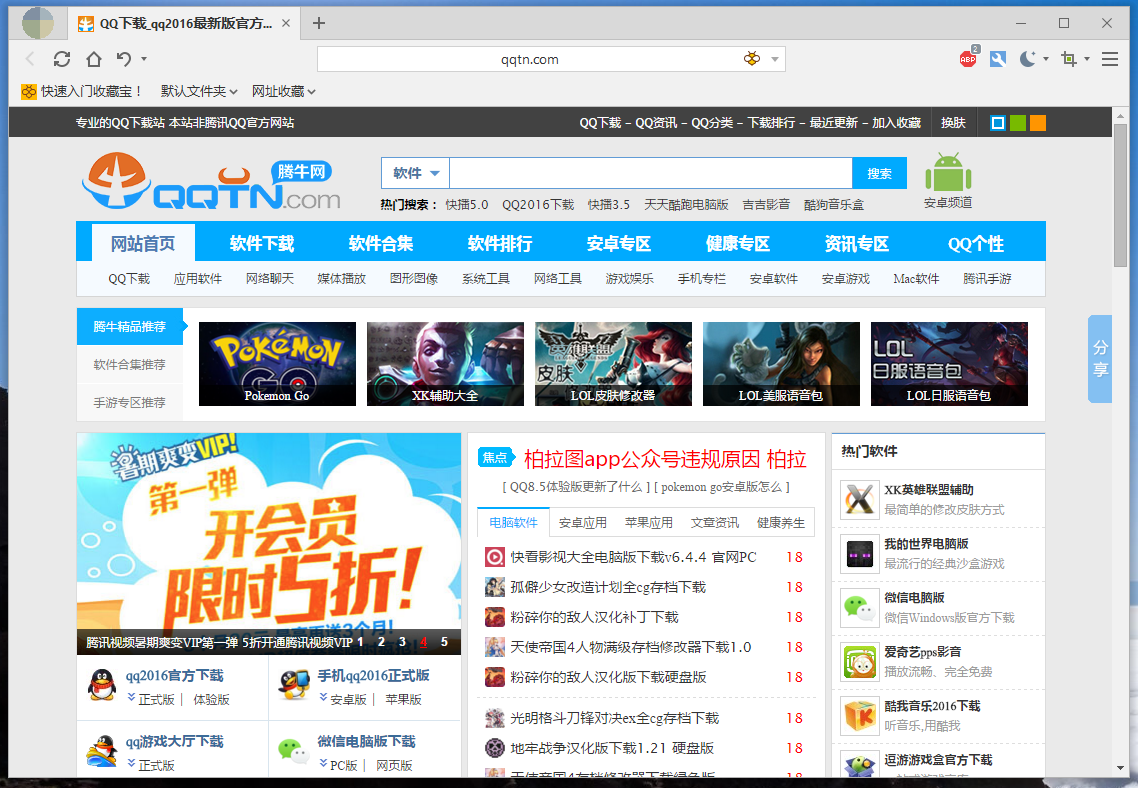Click the screenshot crop icon
The width and height of the screenshot is (1138, 788).
tap(1069, 59)
